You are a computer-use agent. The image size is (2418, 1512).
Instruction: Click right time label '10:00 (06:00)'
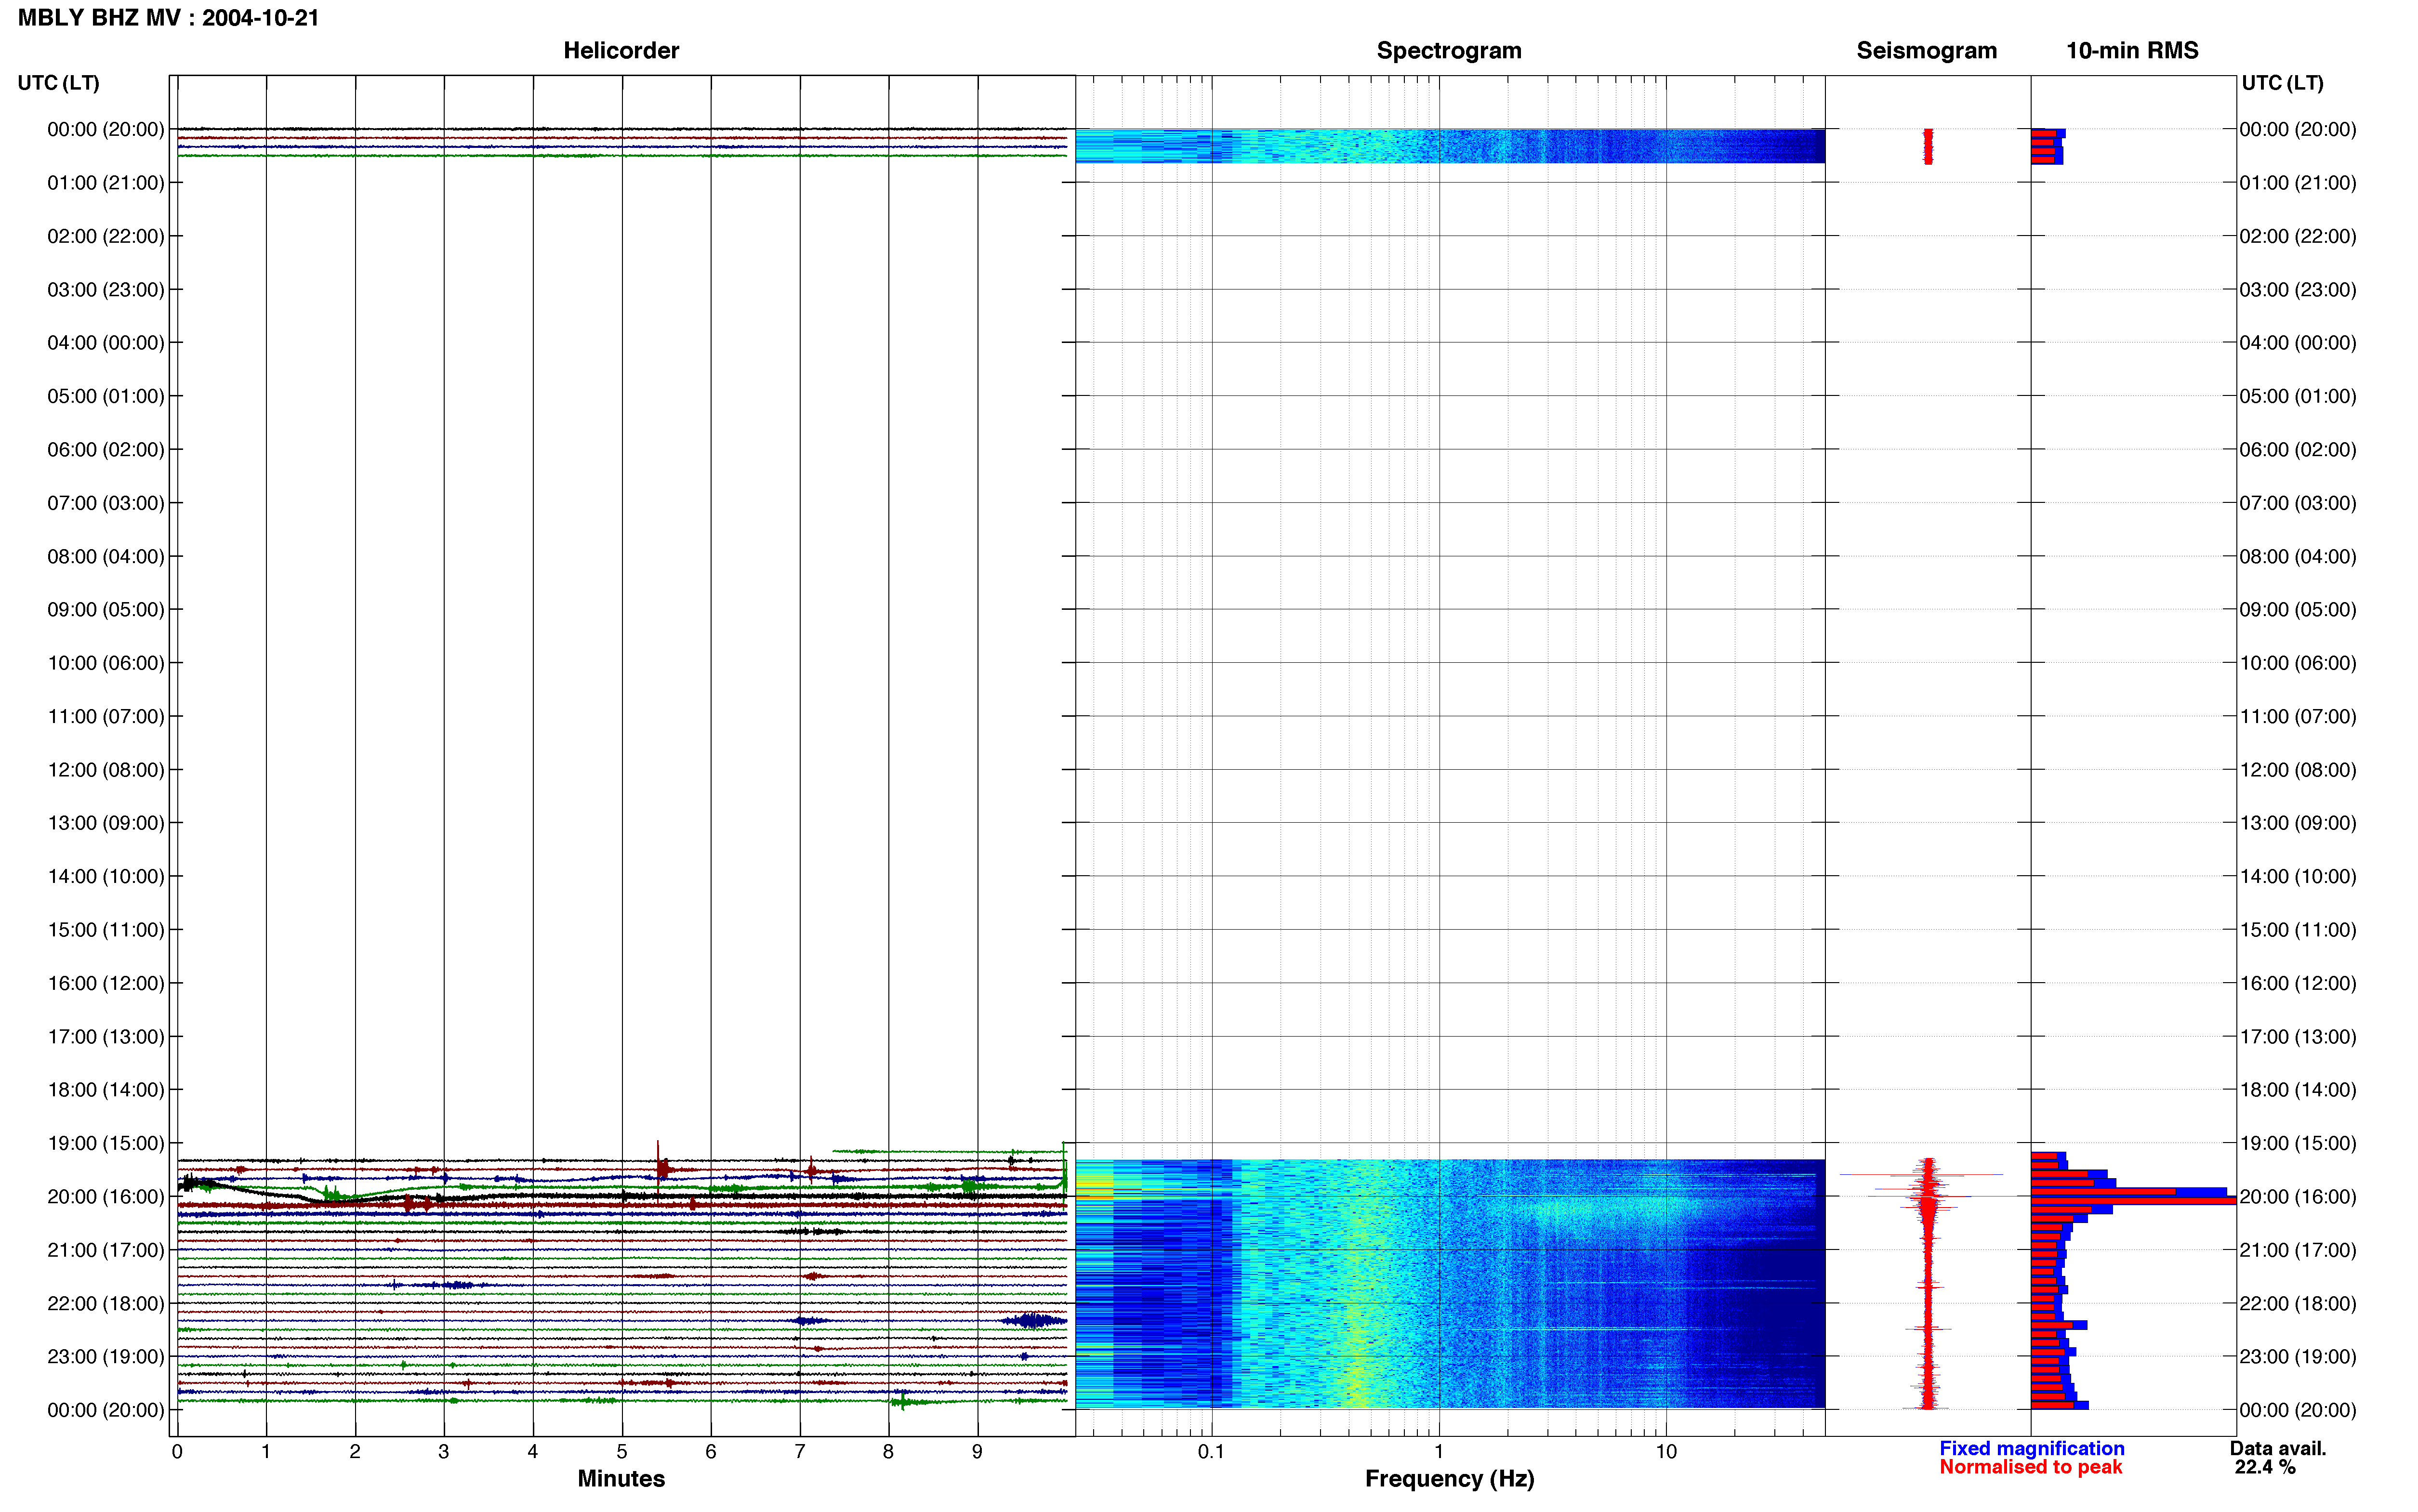[2298, 663]
